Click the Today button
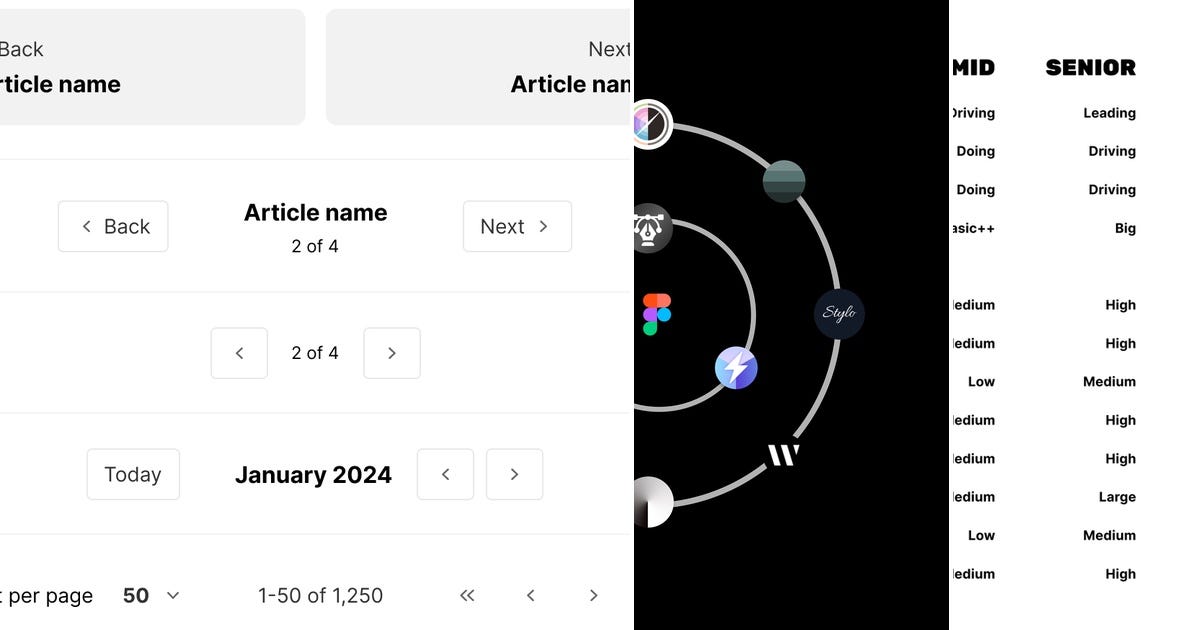Screen dimensions: 1200x630 [x=133, y=474]
